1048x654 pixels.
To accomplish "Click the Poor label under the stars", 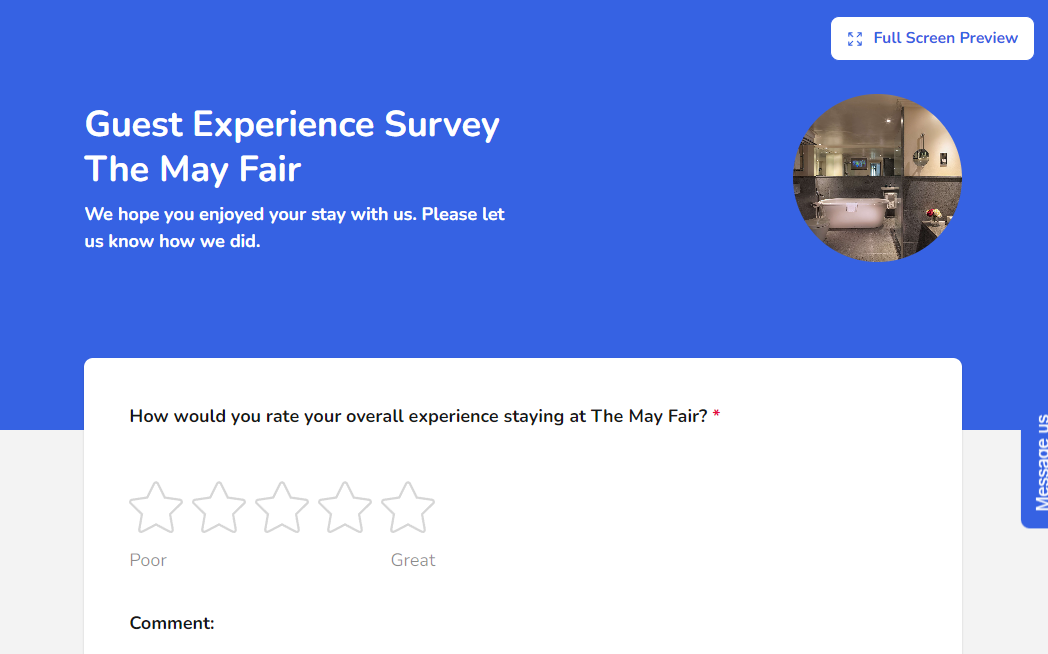I will pyautogui.click(x=148, y=560).
